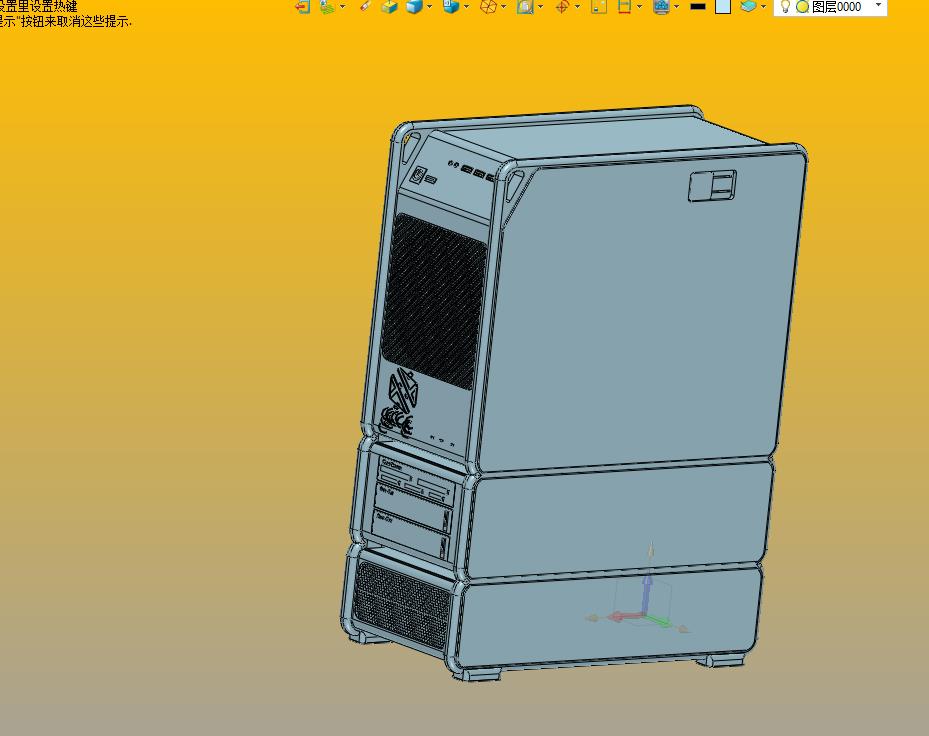Open dropdown beside teal layer icon
Screen dimensions: 929x736
point(763,7)
